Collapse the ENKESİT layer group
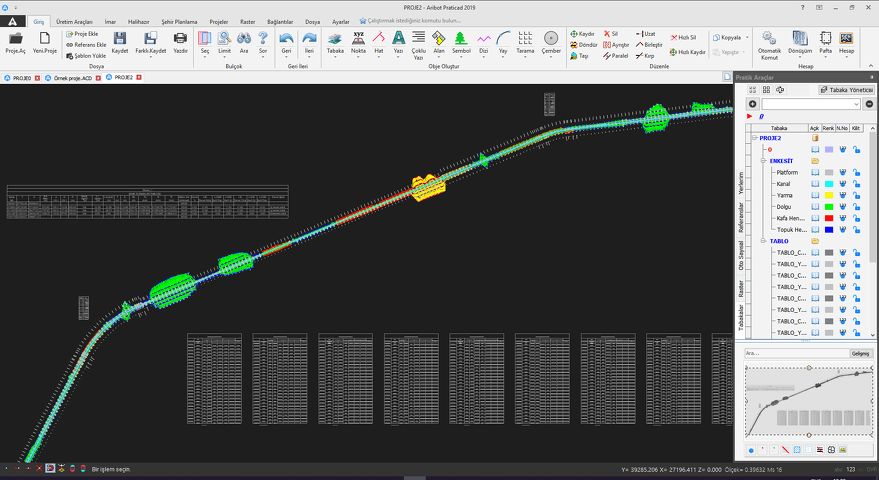The height and width of the screenshot is (480, 879). (763, 161)
